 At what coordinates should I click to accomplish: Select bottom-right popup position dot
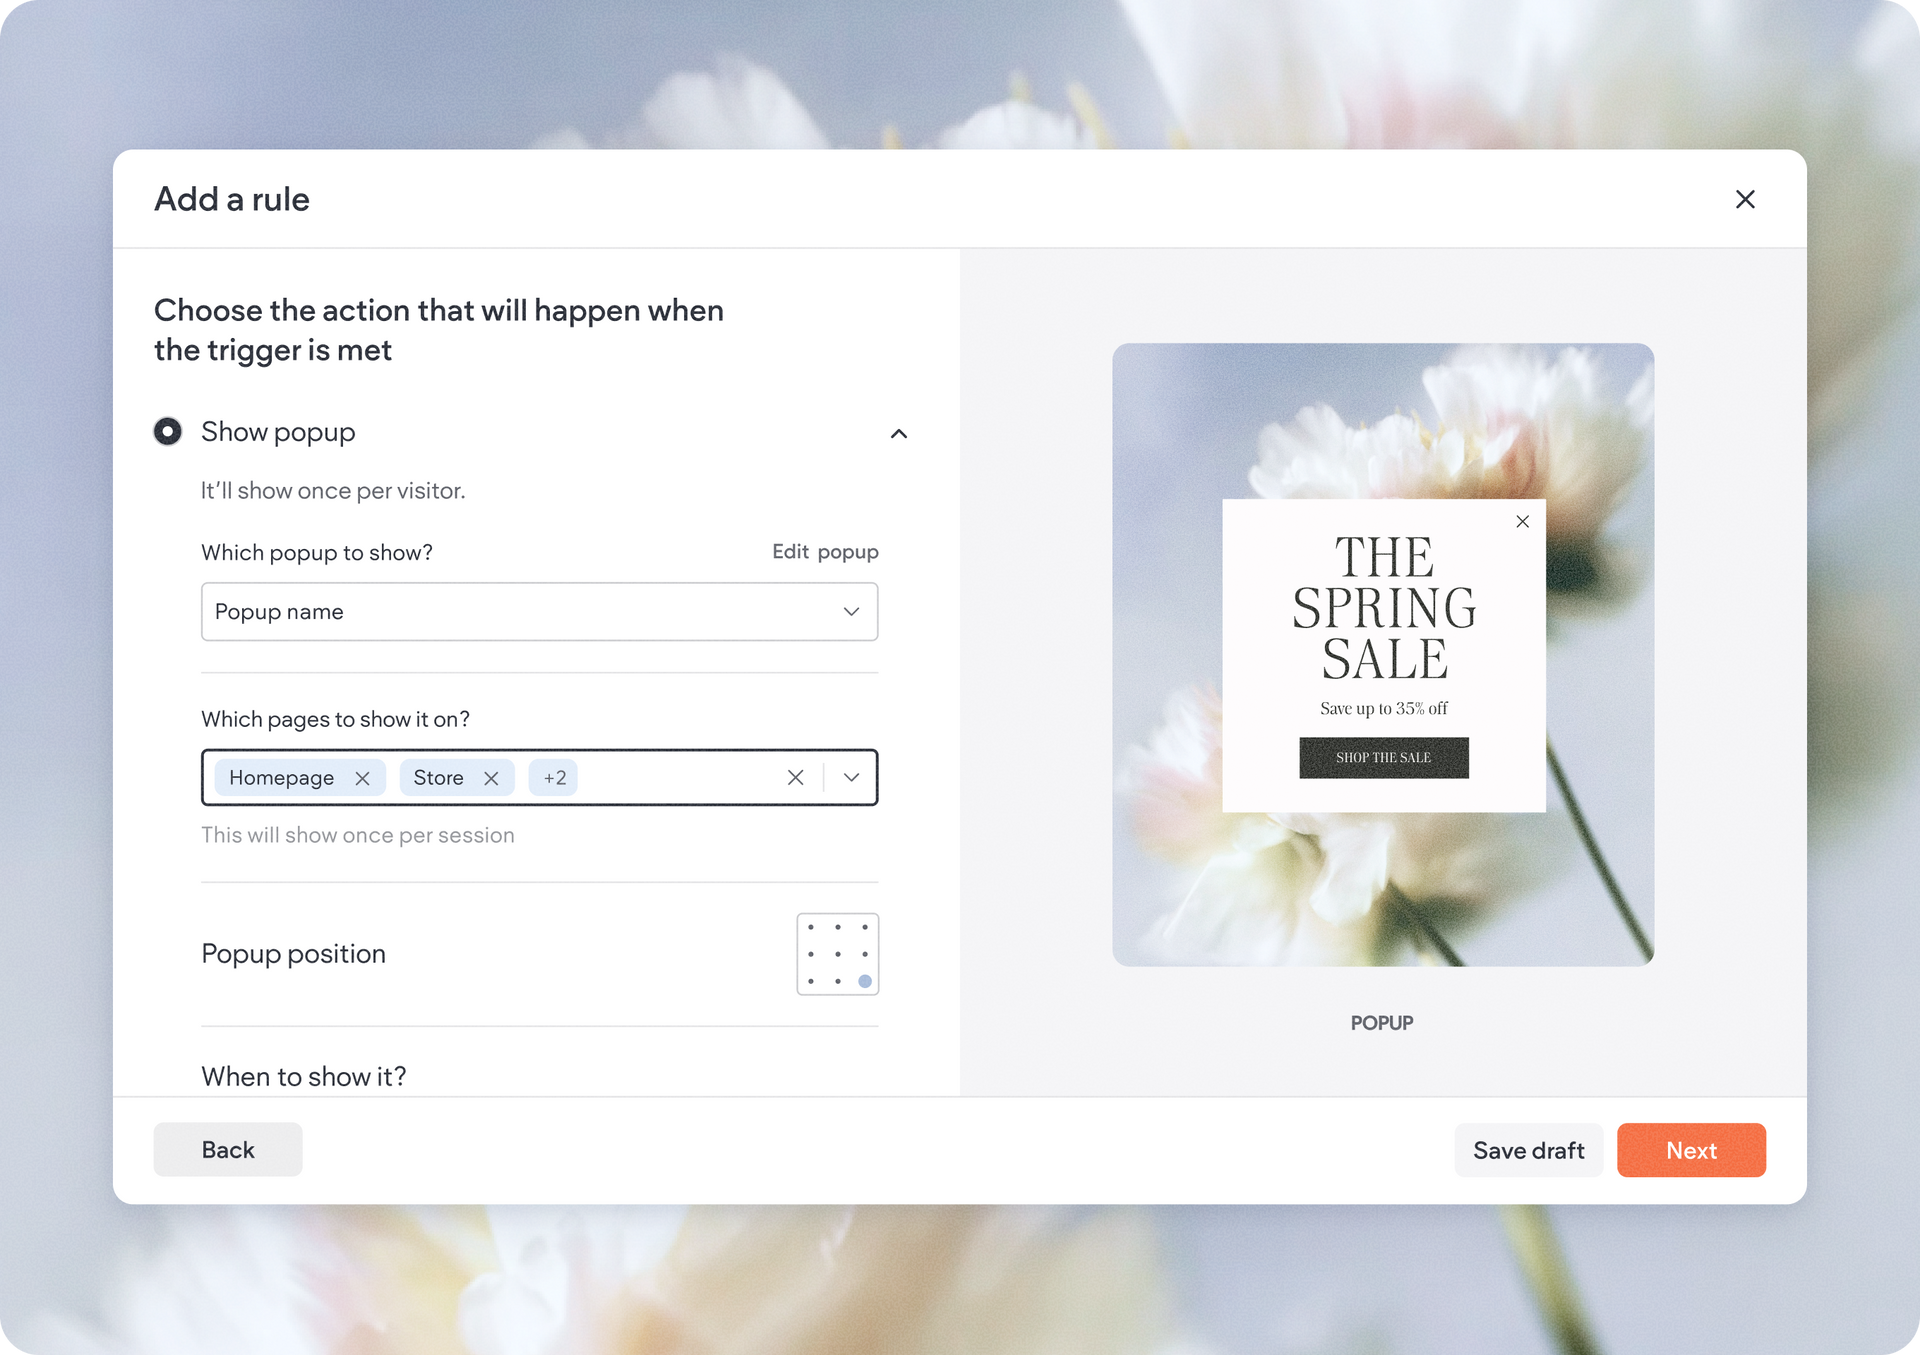coord(865,981)
